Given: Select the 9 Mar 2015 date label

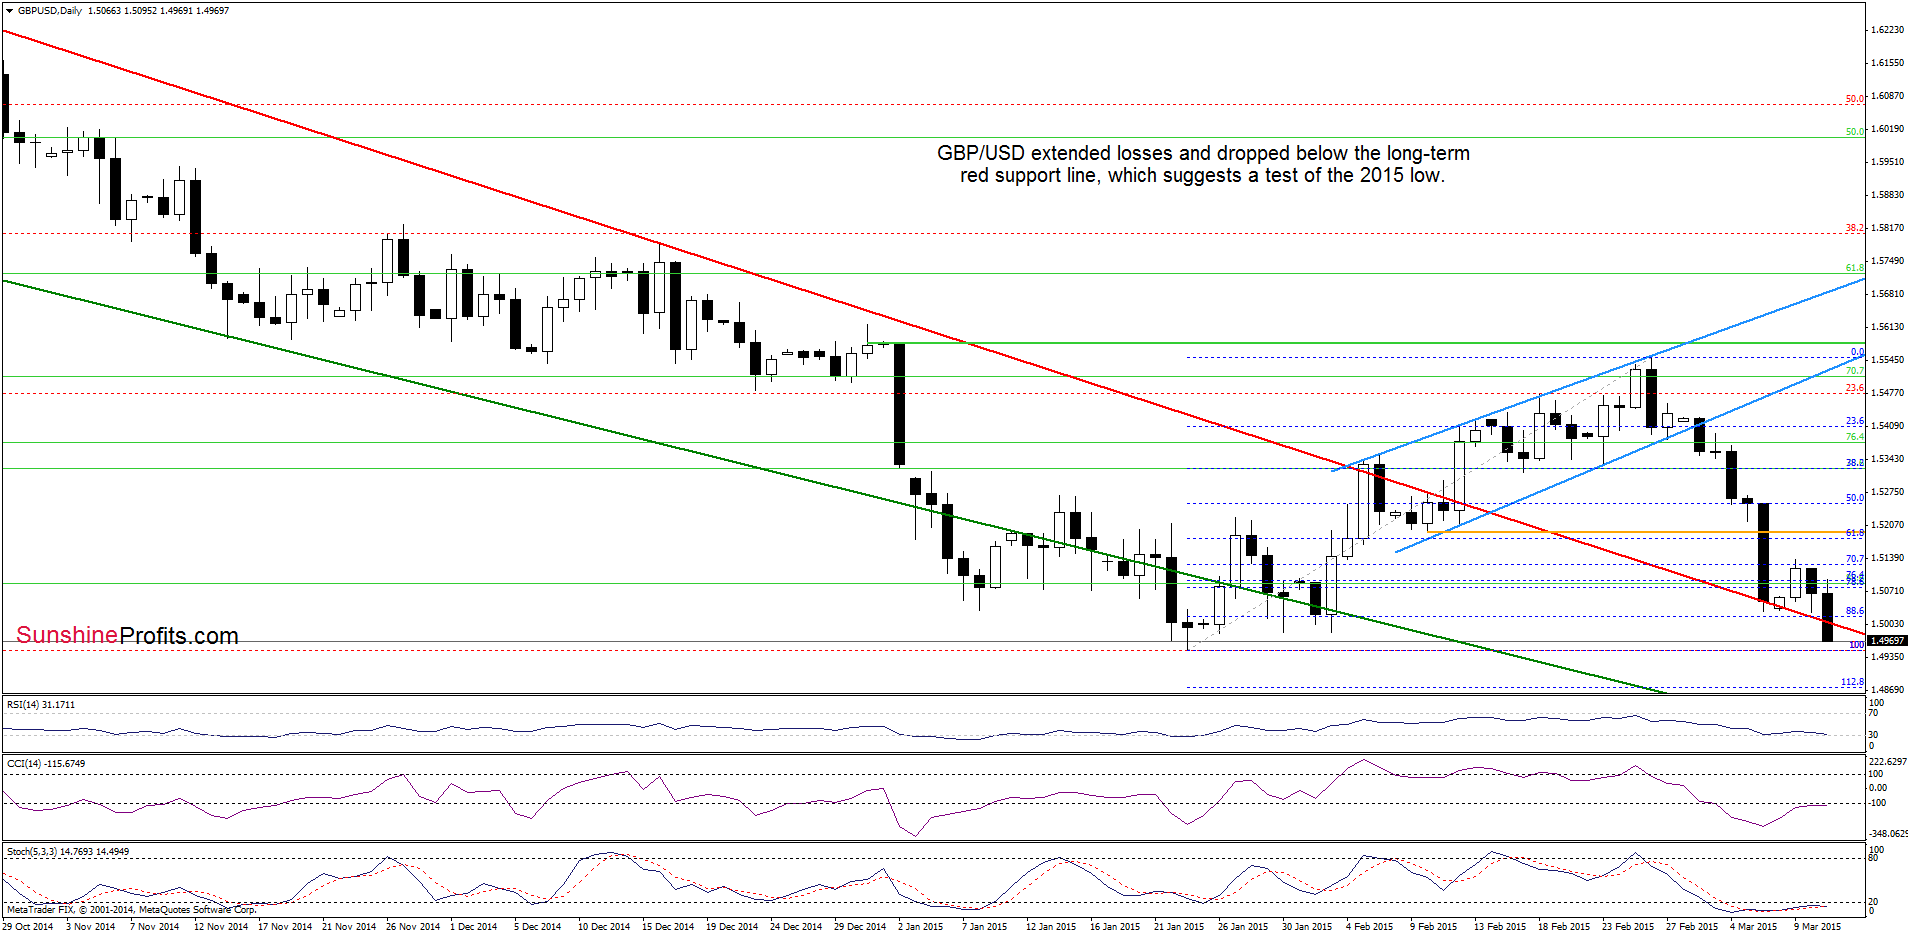Looking at the screenshot, I should tap(1817, 927).
